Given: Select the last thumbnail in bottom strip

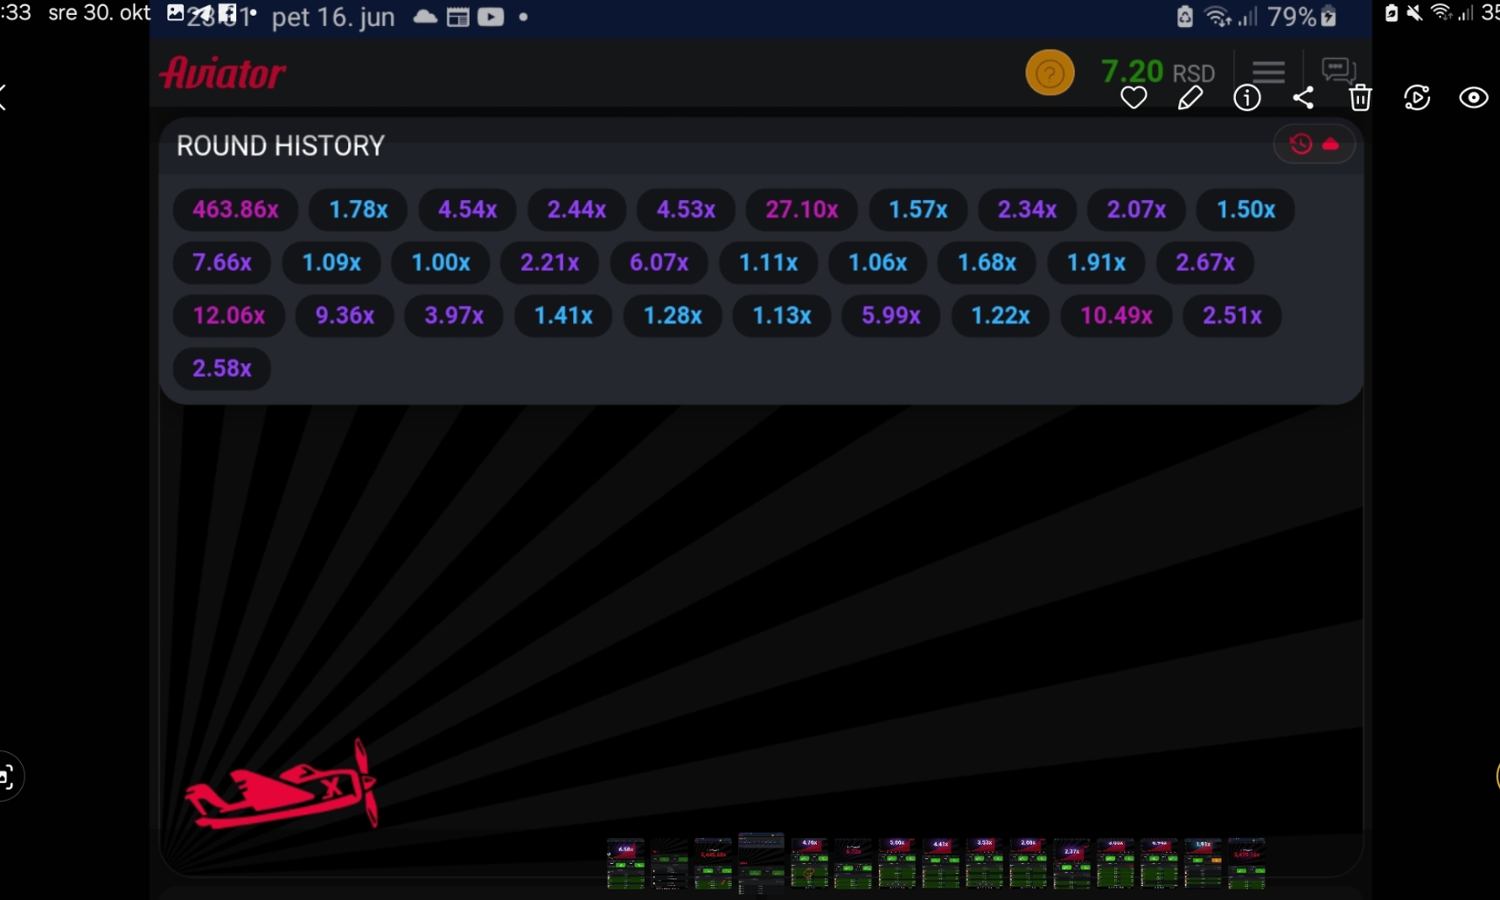Looking at the screenshot, I should pyautogui.click(x=1247, y=864).
